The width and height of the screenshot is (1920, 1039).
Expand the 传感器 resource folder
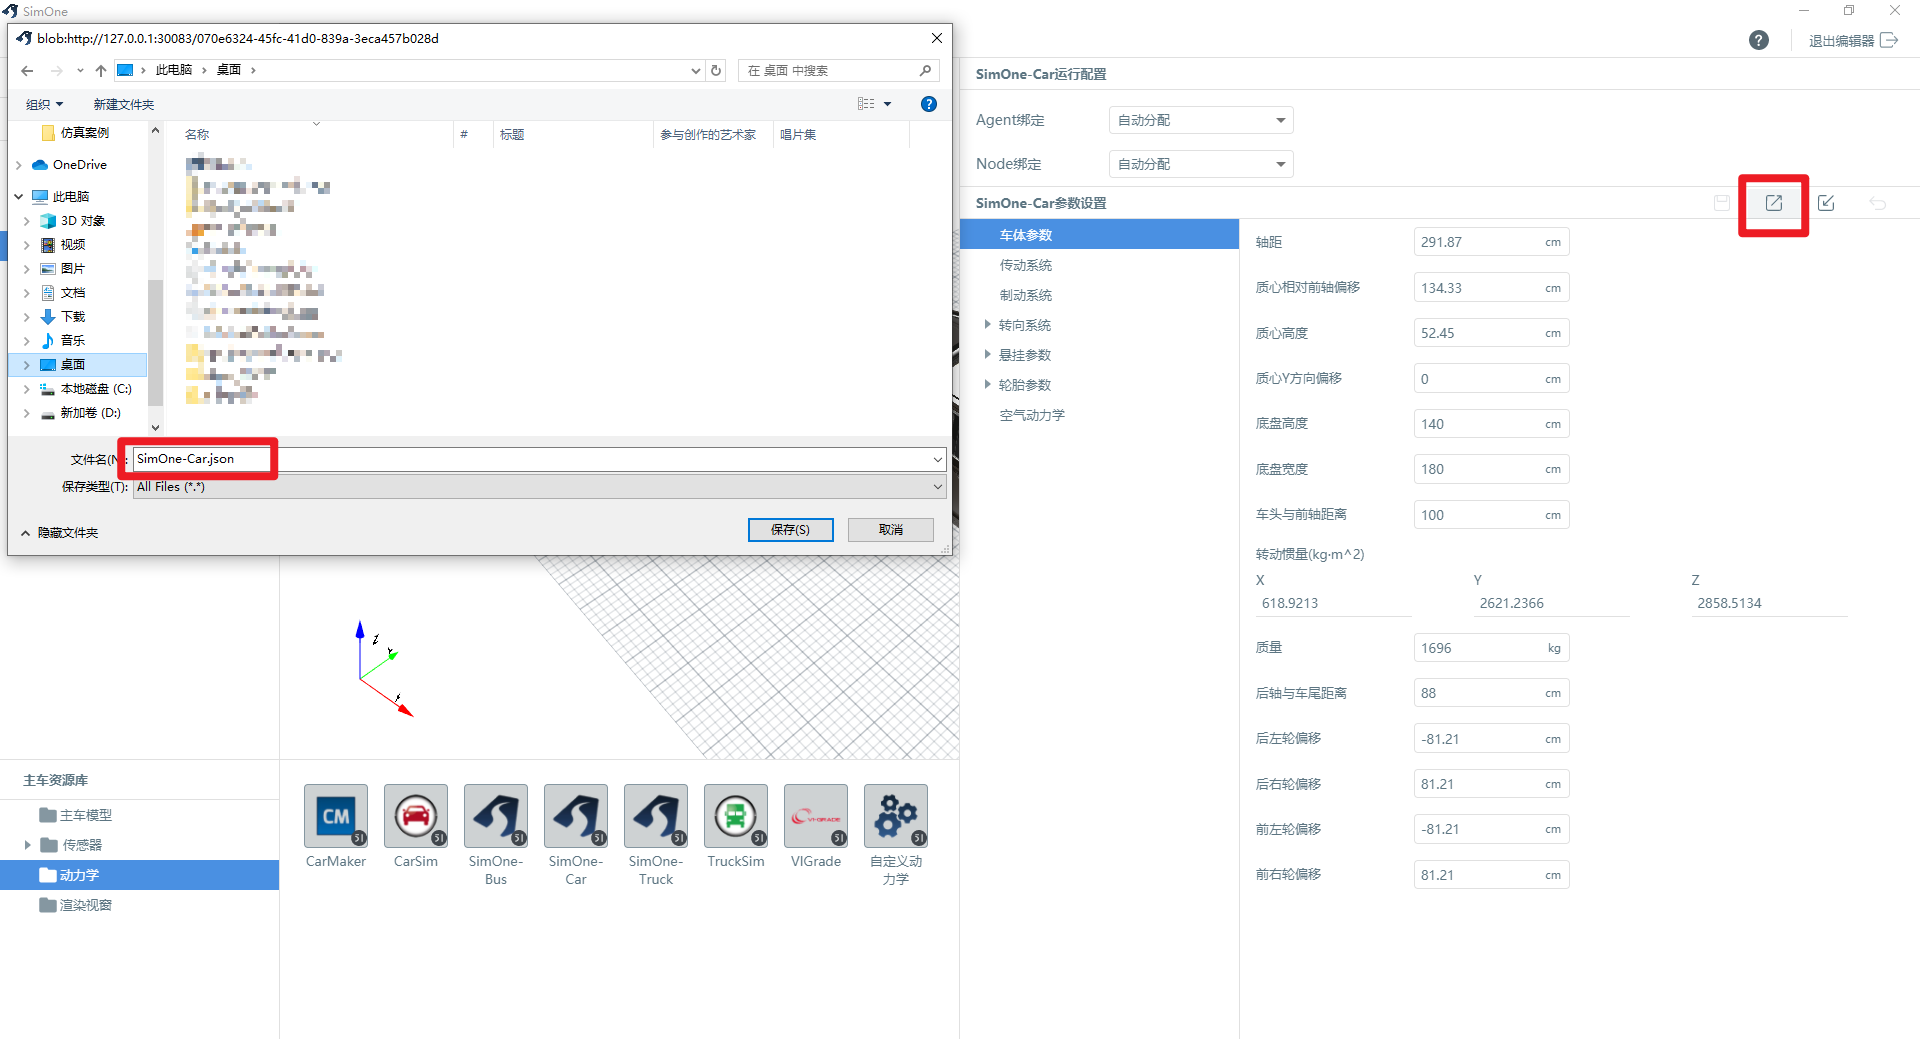28,845
